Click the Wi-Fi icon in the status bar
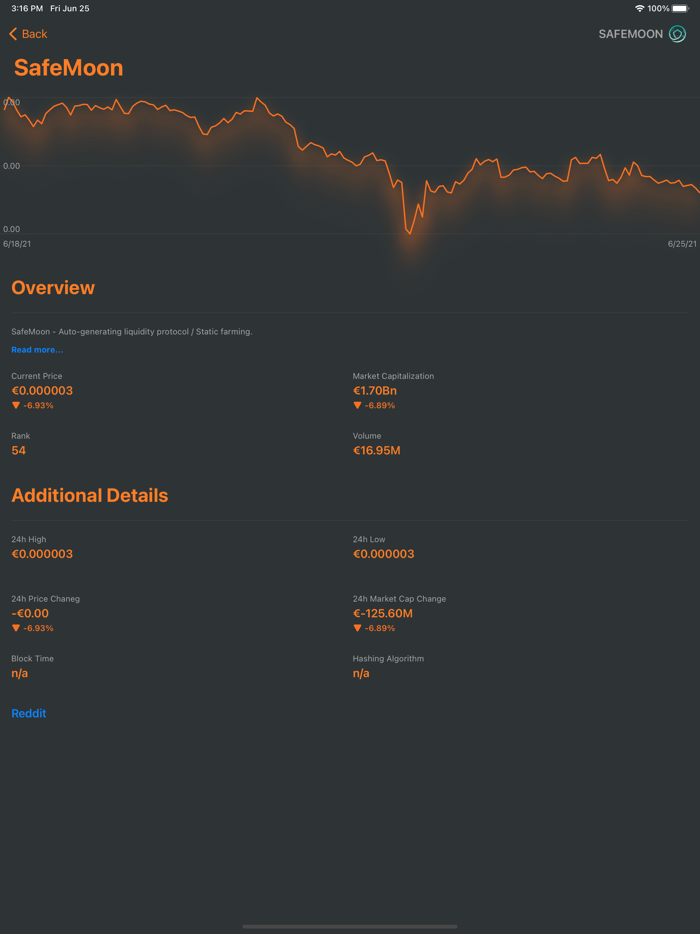The width and height of the screenshot is (700, 934). (640, 7)
